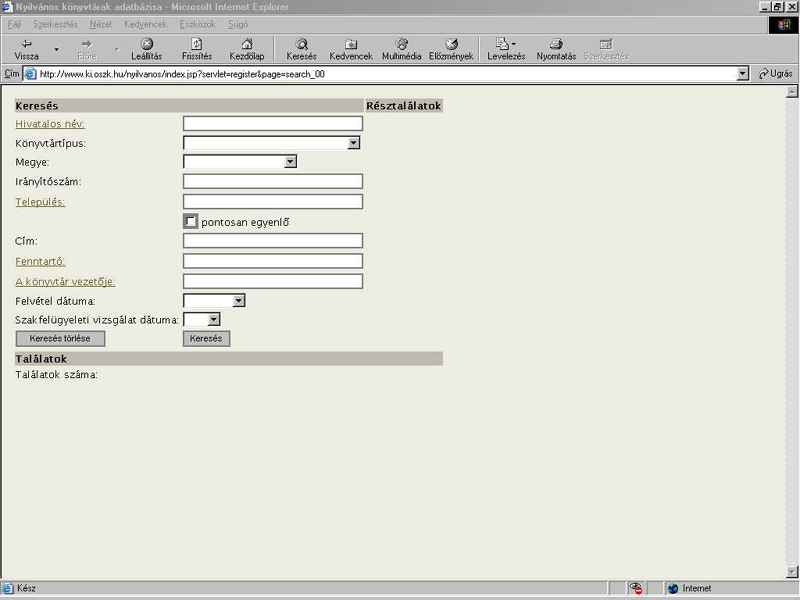
Task: Click the Fenntartó link
Action: [40, 261]
